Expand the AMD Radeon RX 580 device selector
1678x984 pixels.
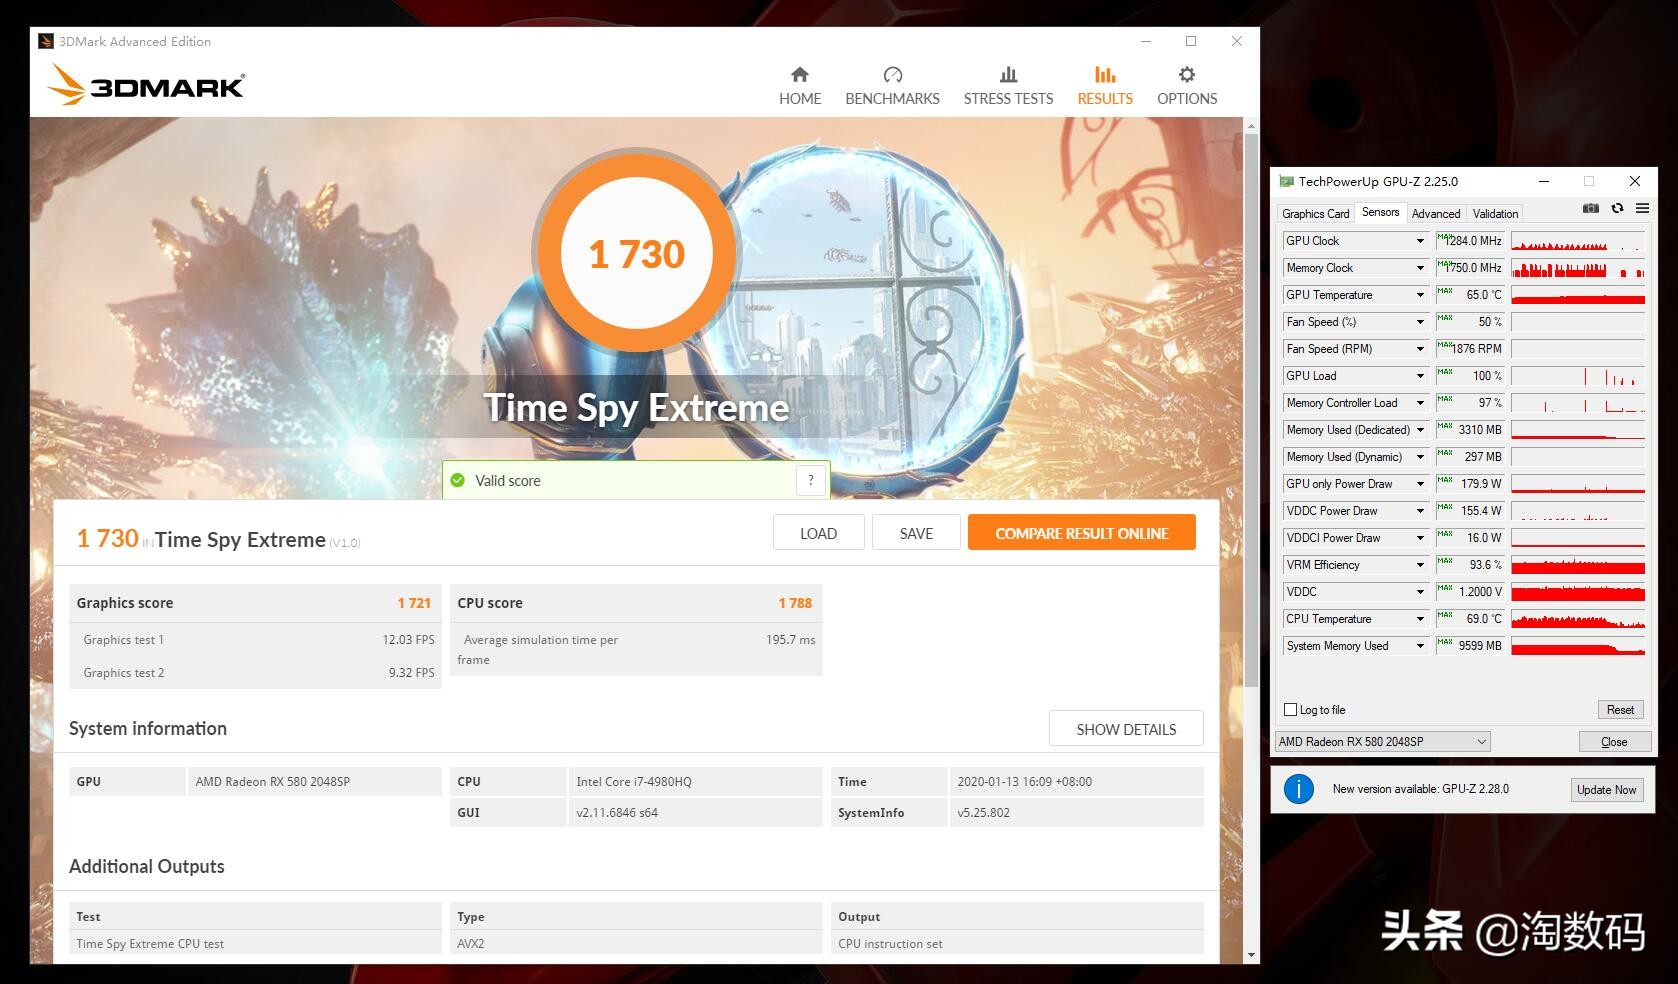click(1481, 741)
